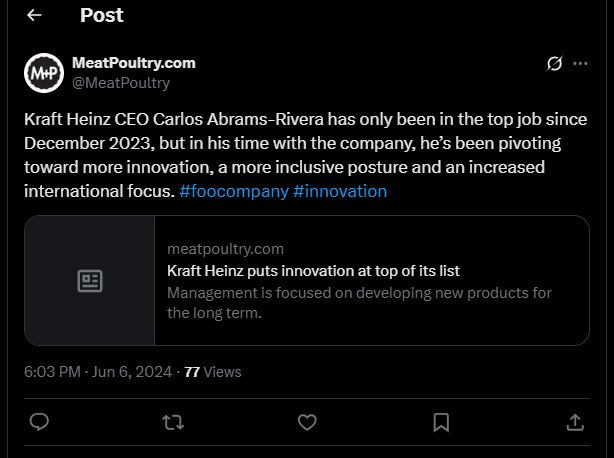Image resolution: width=614 pixels, height=458 pixels.
Task: Click the 6:03 PM Jun 6, 2024 timestamp
Action: click(x=98, y=372)
